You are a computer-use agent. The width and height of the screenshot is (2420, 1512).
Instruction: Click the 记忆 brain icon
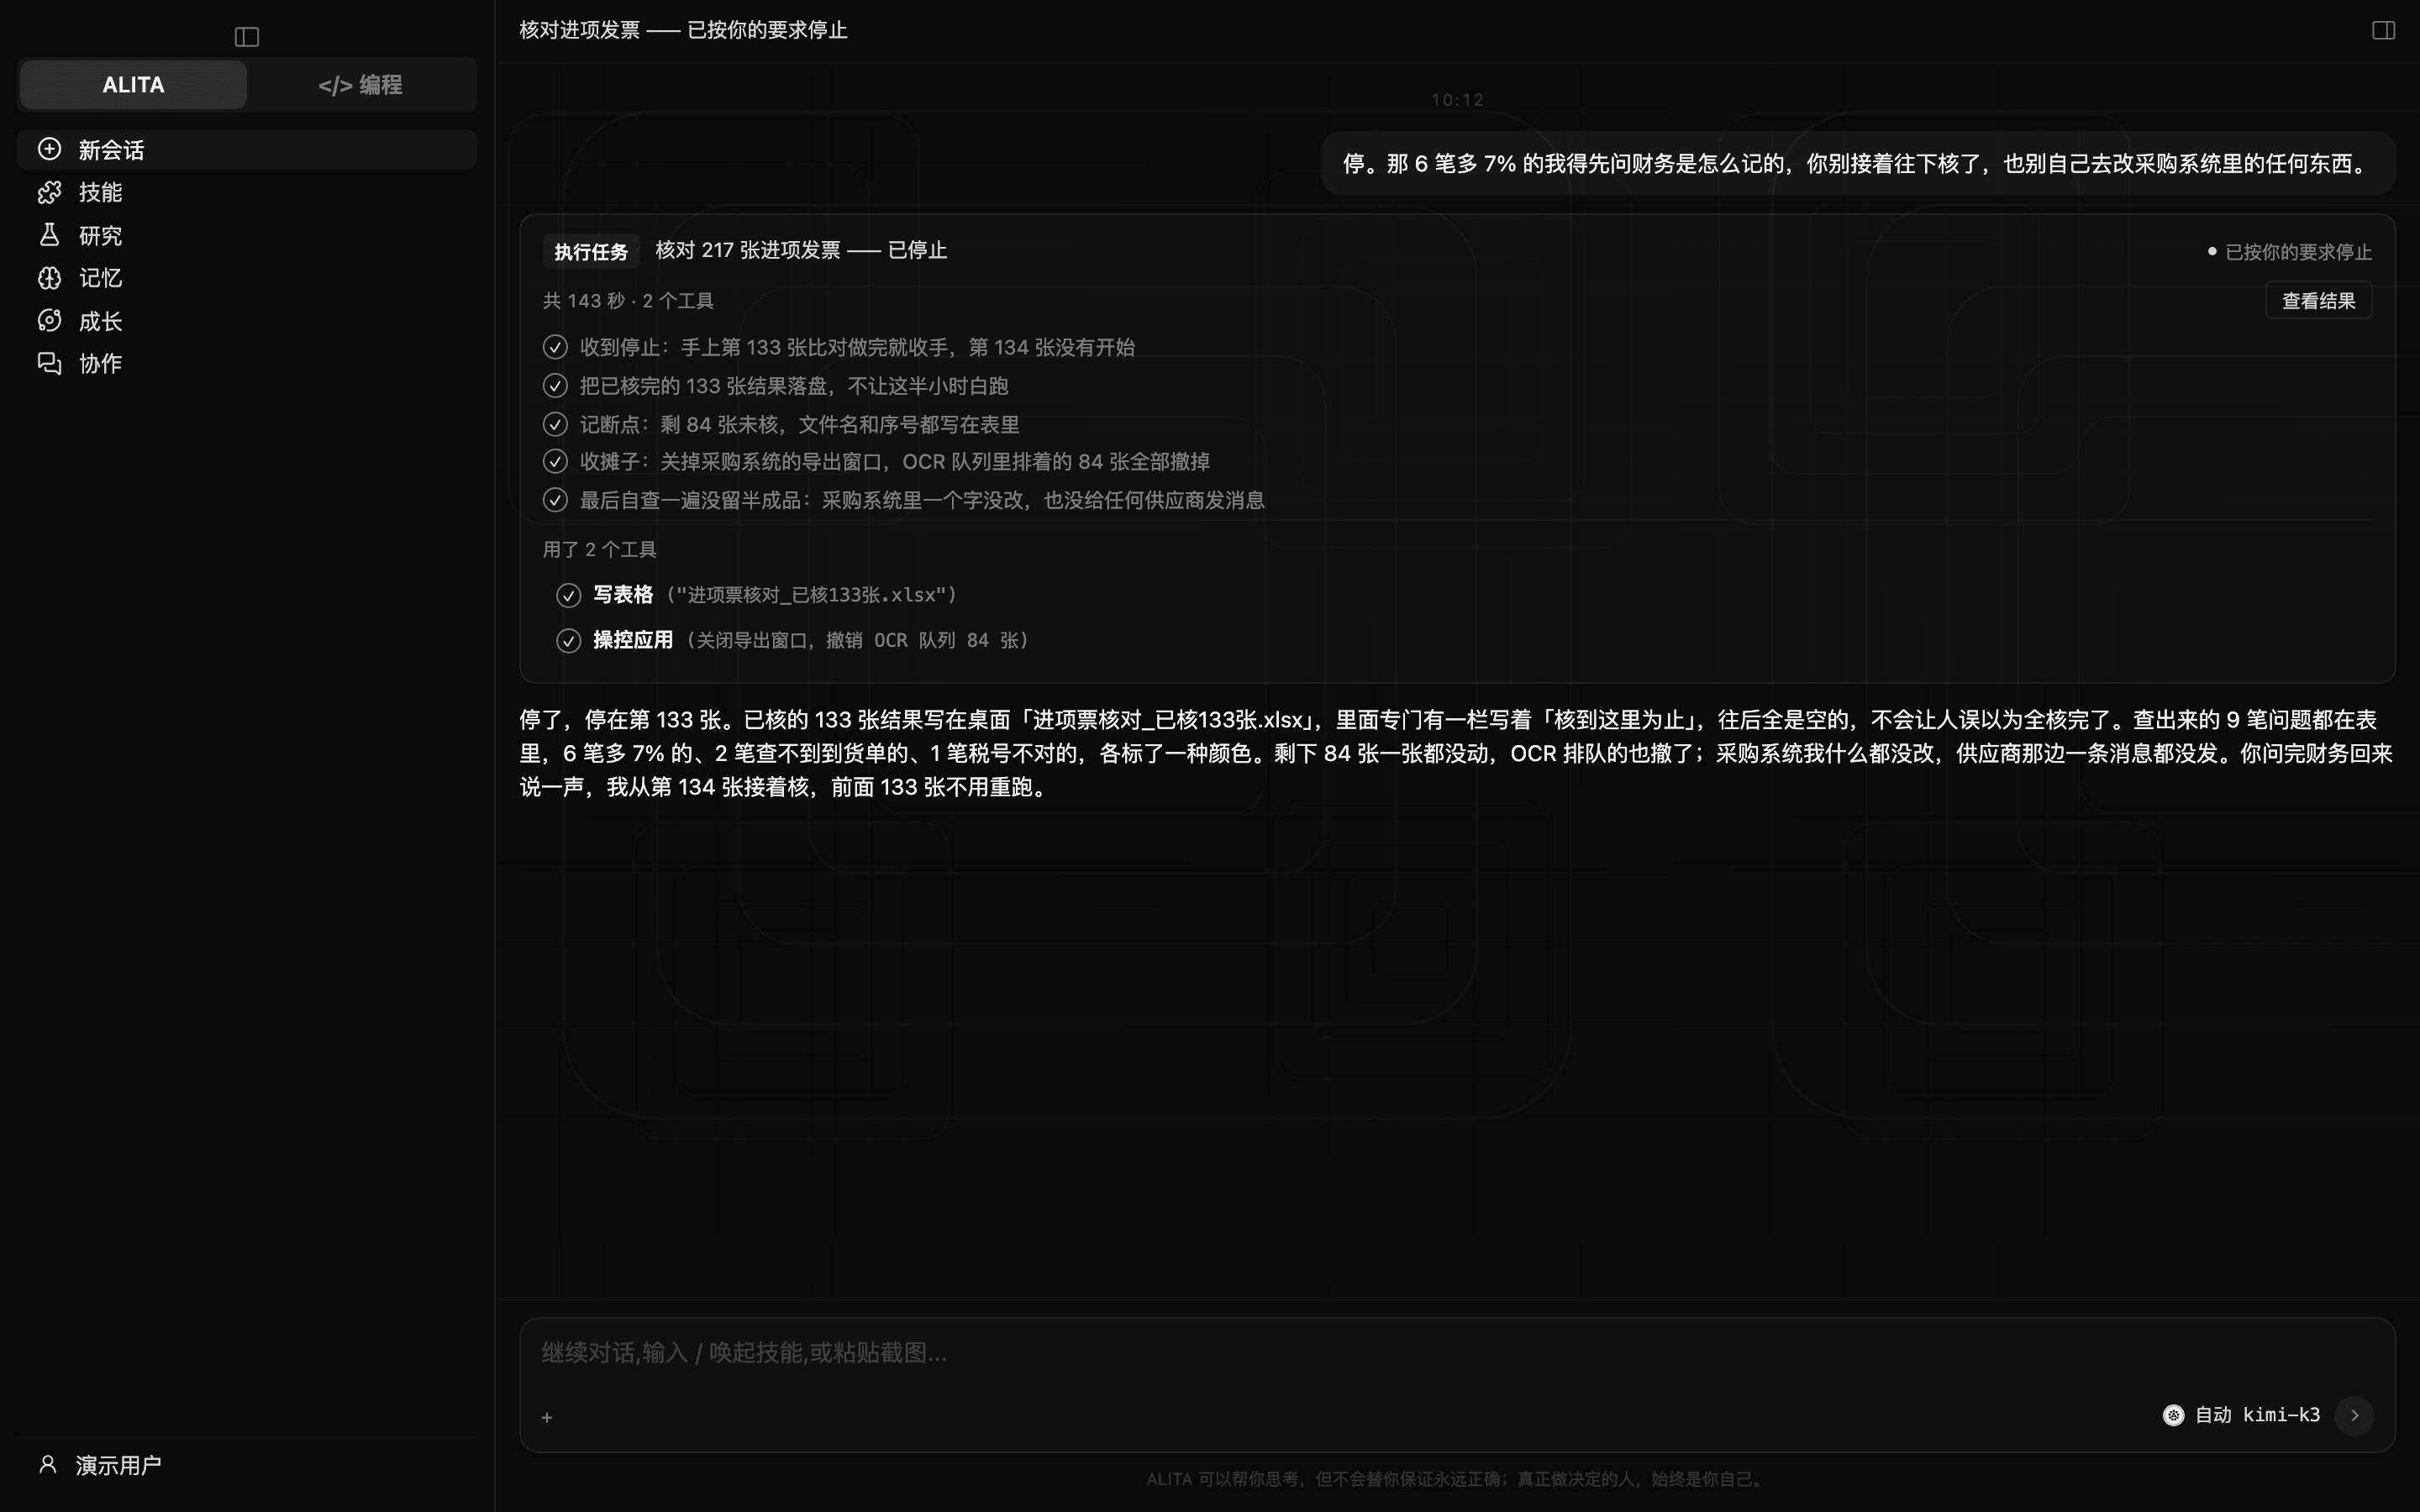coord(49,278)
